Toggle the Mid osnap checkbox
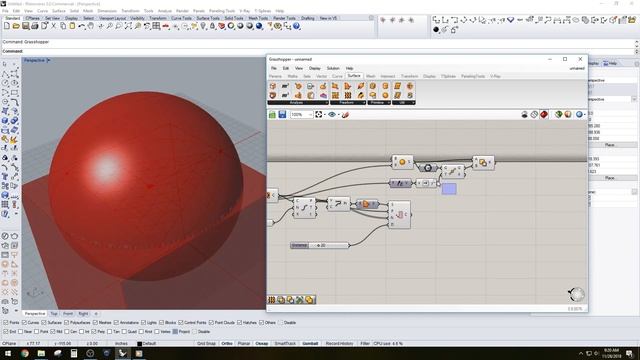This screenshot has width=640, height=360. (53, 332)
